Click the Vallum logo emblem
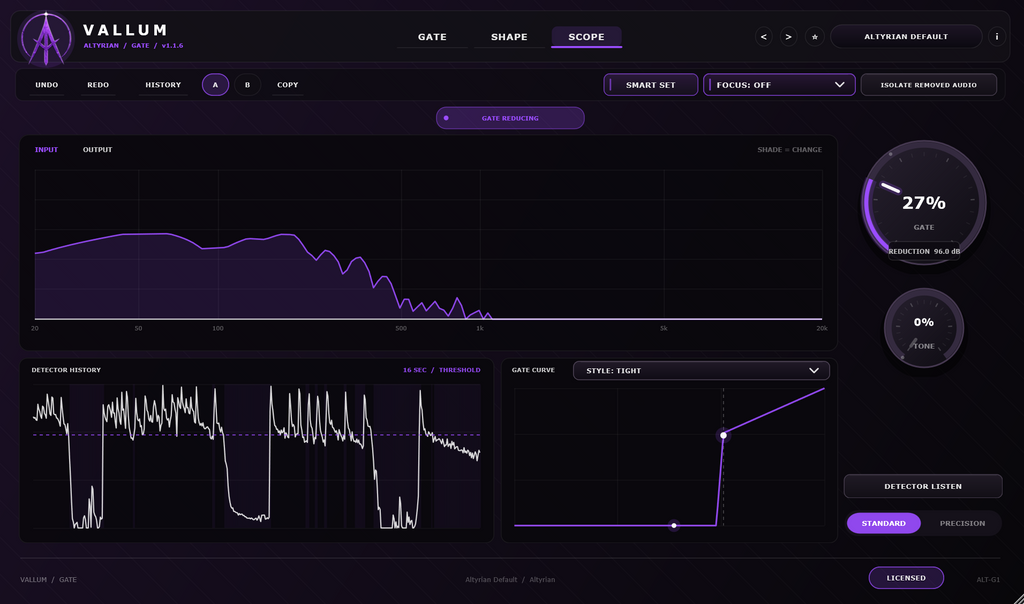This screenshot has width=1024, height=604. (x=46, y=39)
